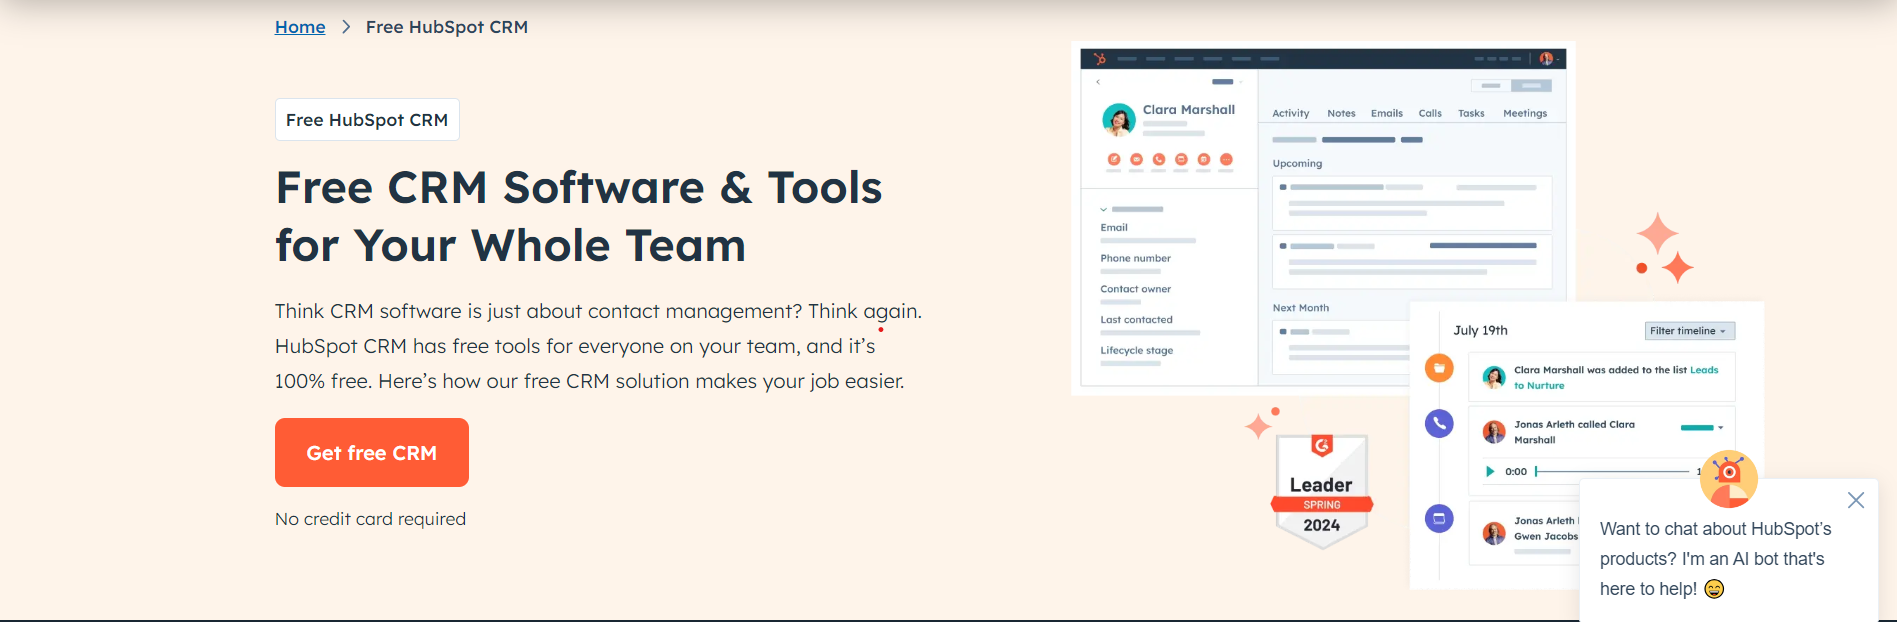
Task: Open the small dropdown above Clara Marshall's name
Action: tap(1226, 82)
